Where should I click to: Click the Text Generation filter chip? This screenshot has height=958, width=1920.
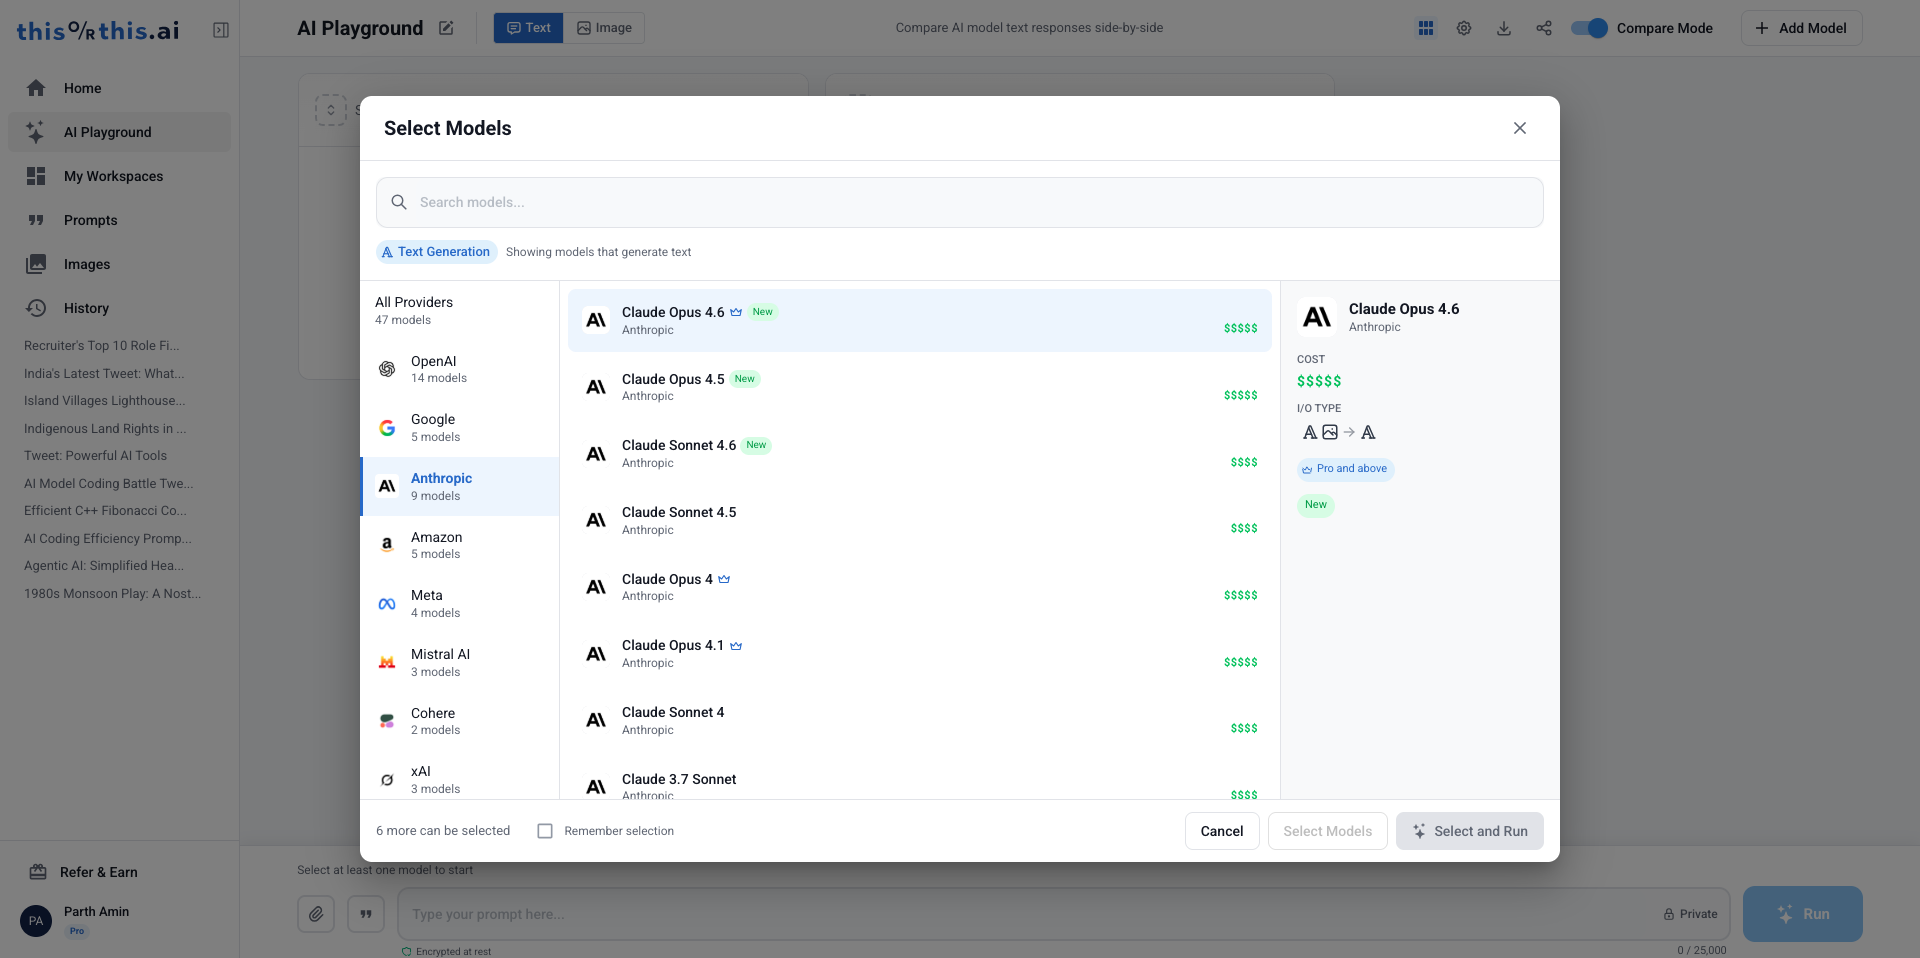click(437, 252)
